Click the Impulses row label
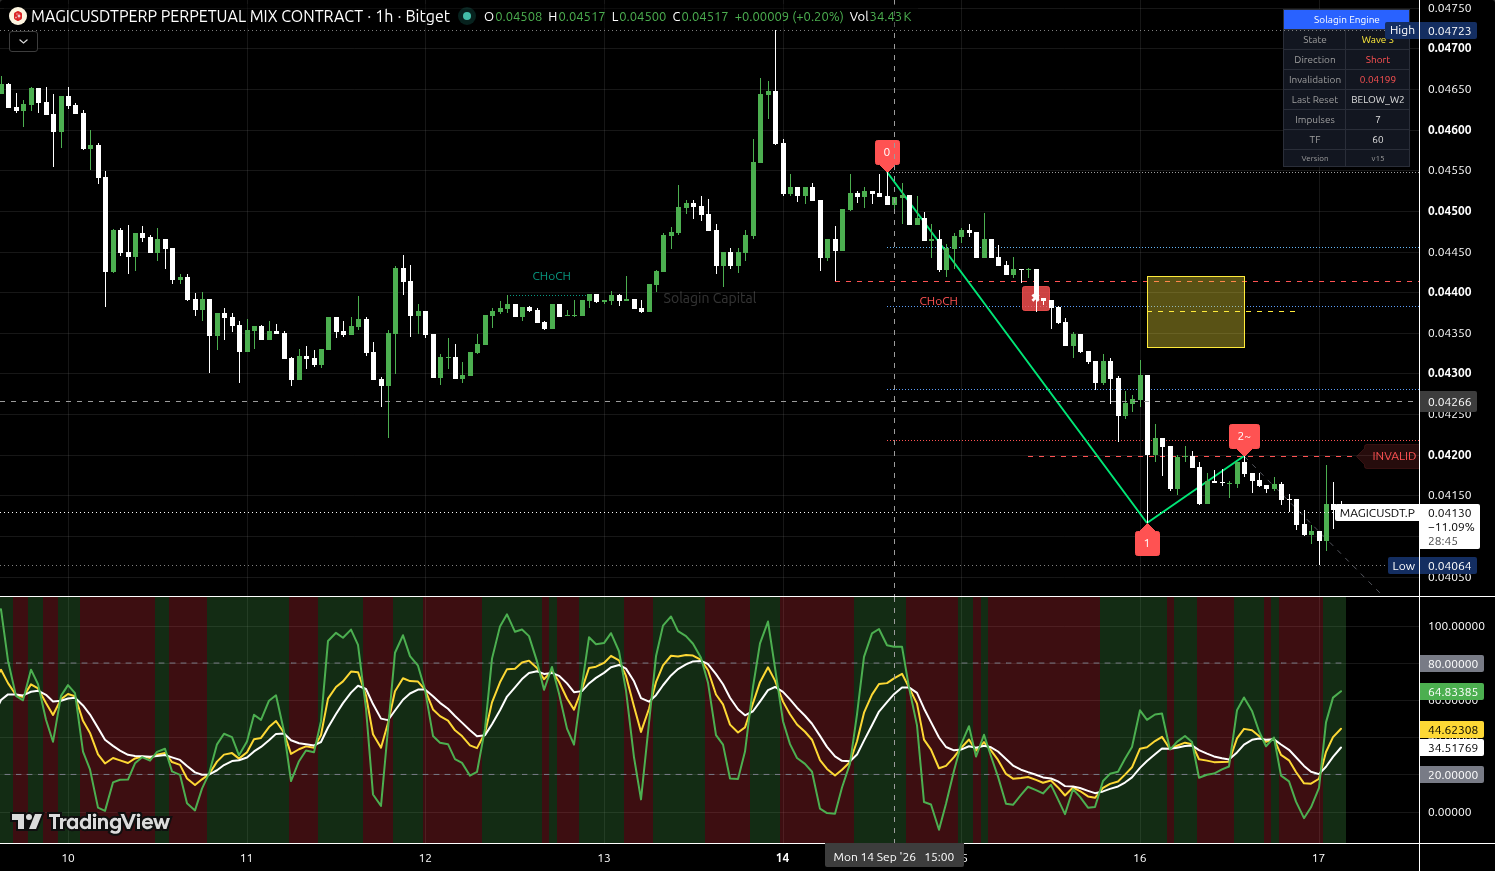 [1315, 120]
